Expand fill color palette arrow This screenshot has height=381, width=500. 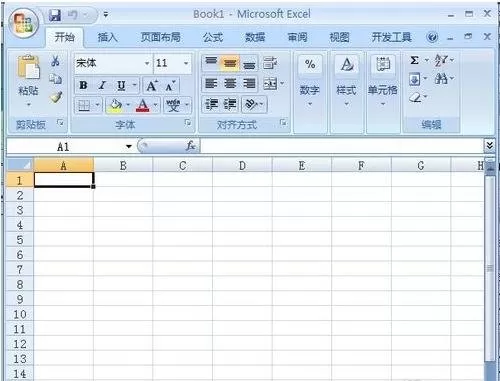128,105
